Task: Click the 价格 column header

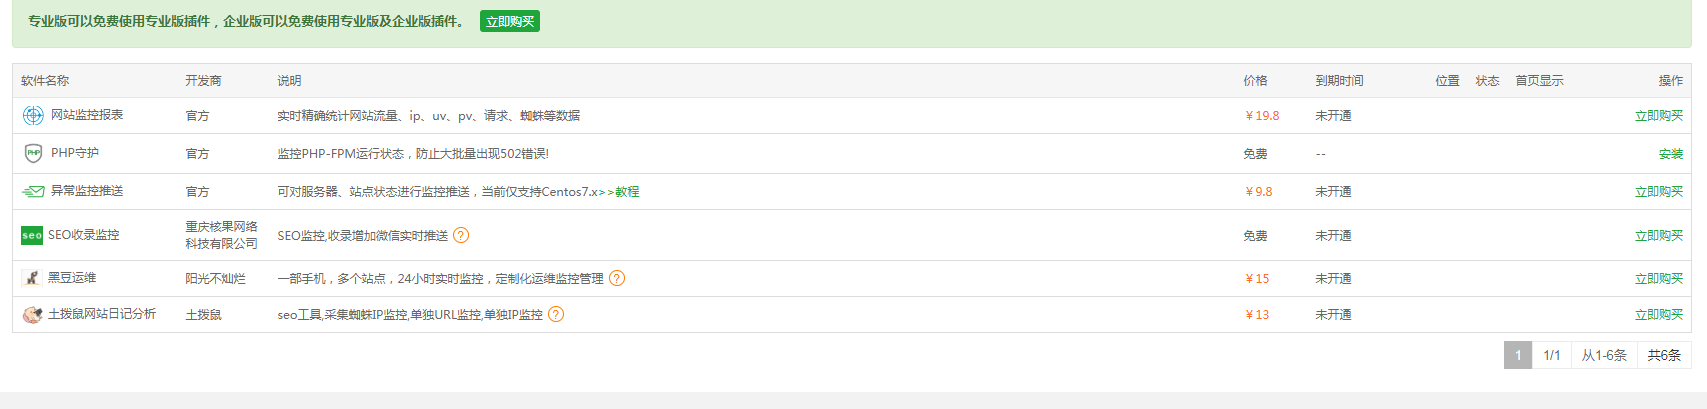Action: [x=1255, y=81]
